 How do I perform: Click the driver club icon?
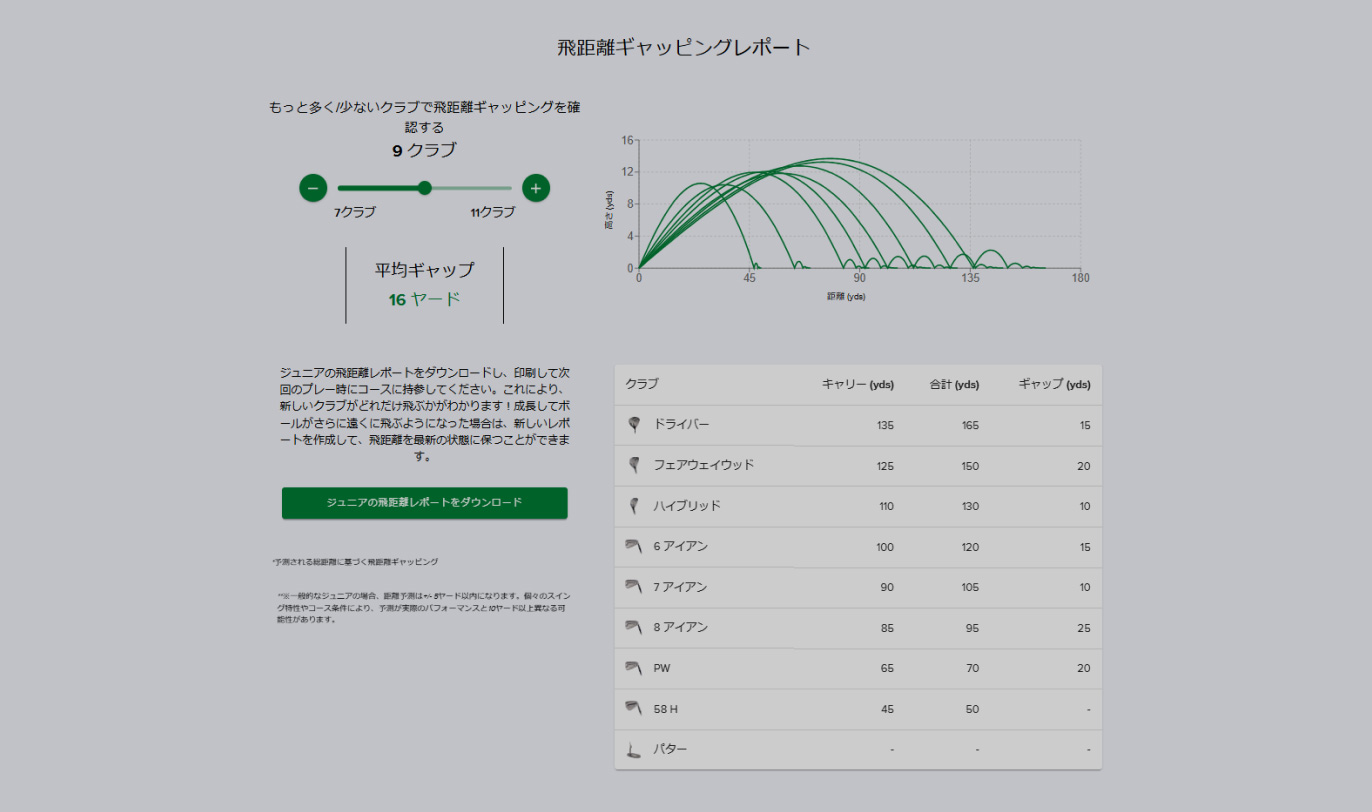[632, 425]
